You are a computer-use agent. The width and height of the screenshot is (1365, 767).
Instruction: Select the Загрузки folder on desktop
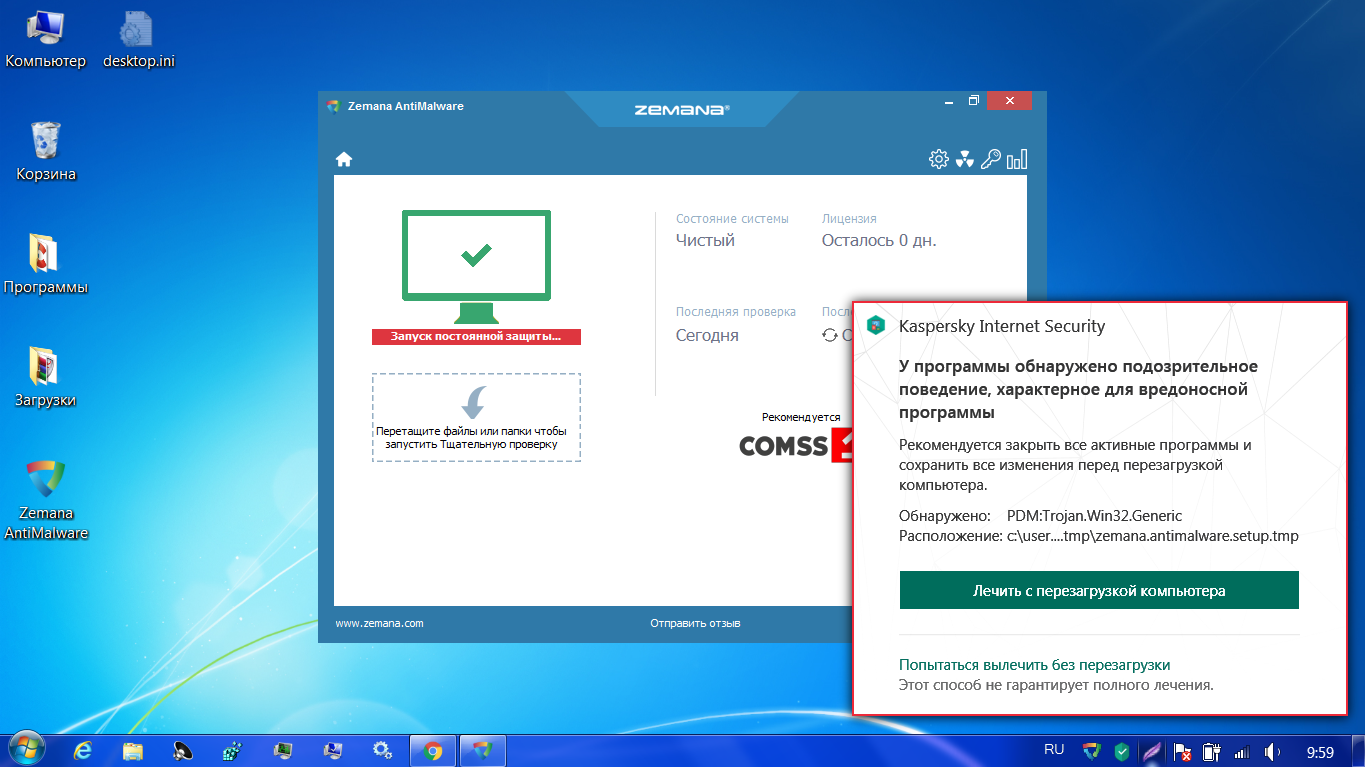point(46,378)
